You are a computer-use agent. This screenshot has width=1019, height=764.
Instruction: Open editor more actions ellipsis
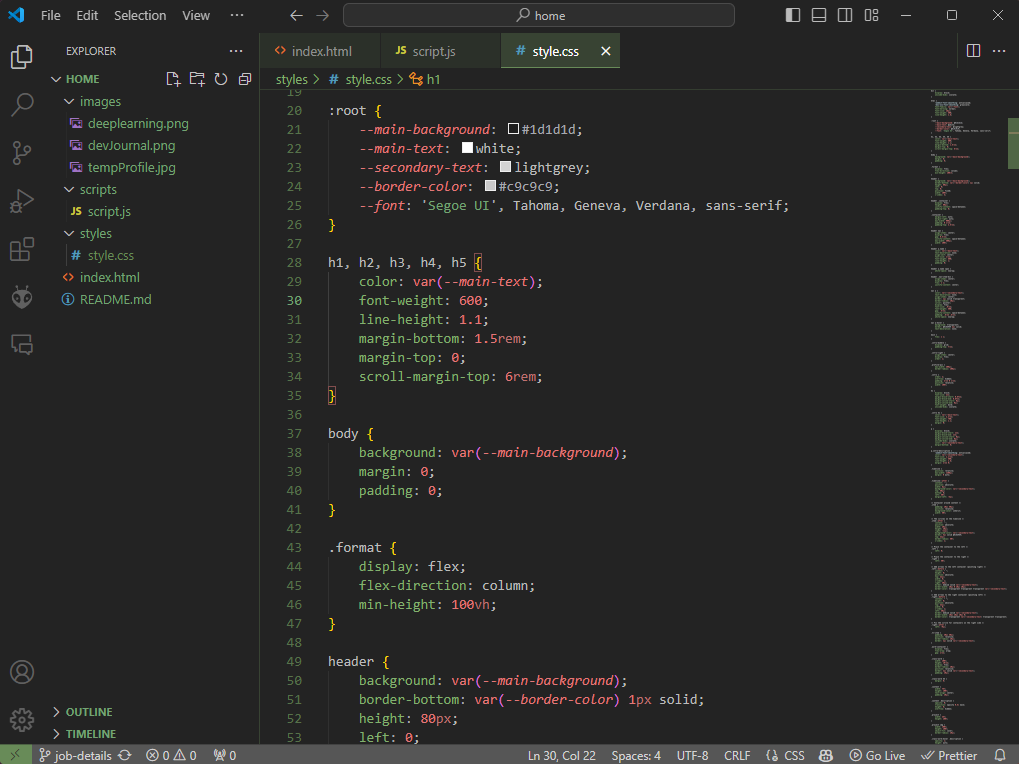[999, 51]
